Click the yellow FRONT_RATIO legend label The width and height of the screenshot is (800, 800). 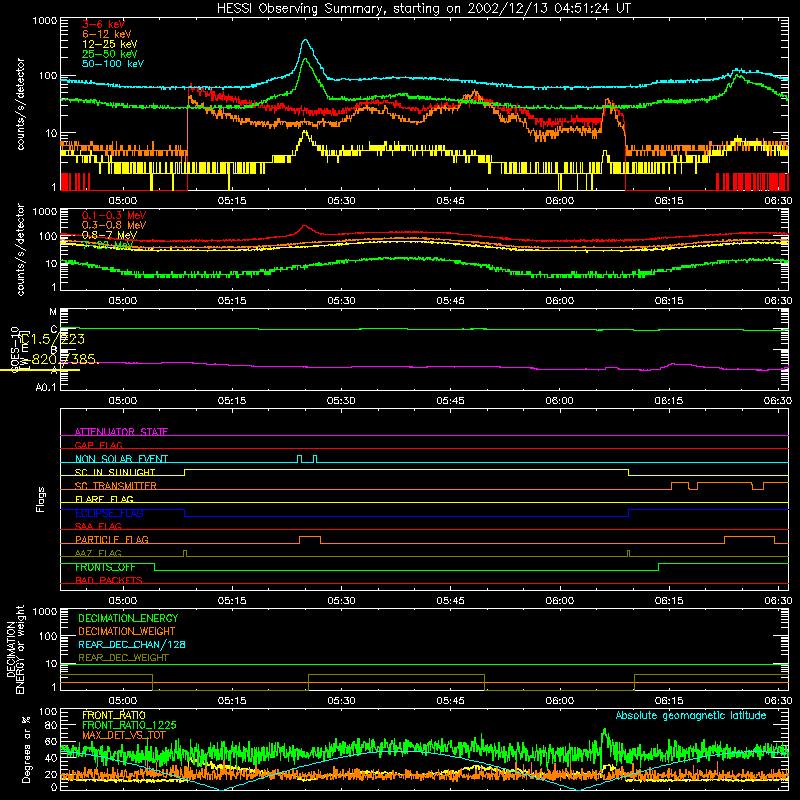tap(114, 715)
